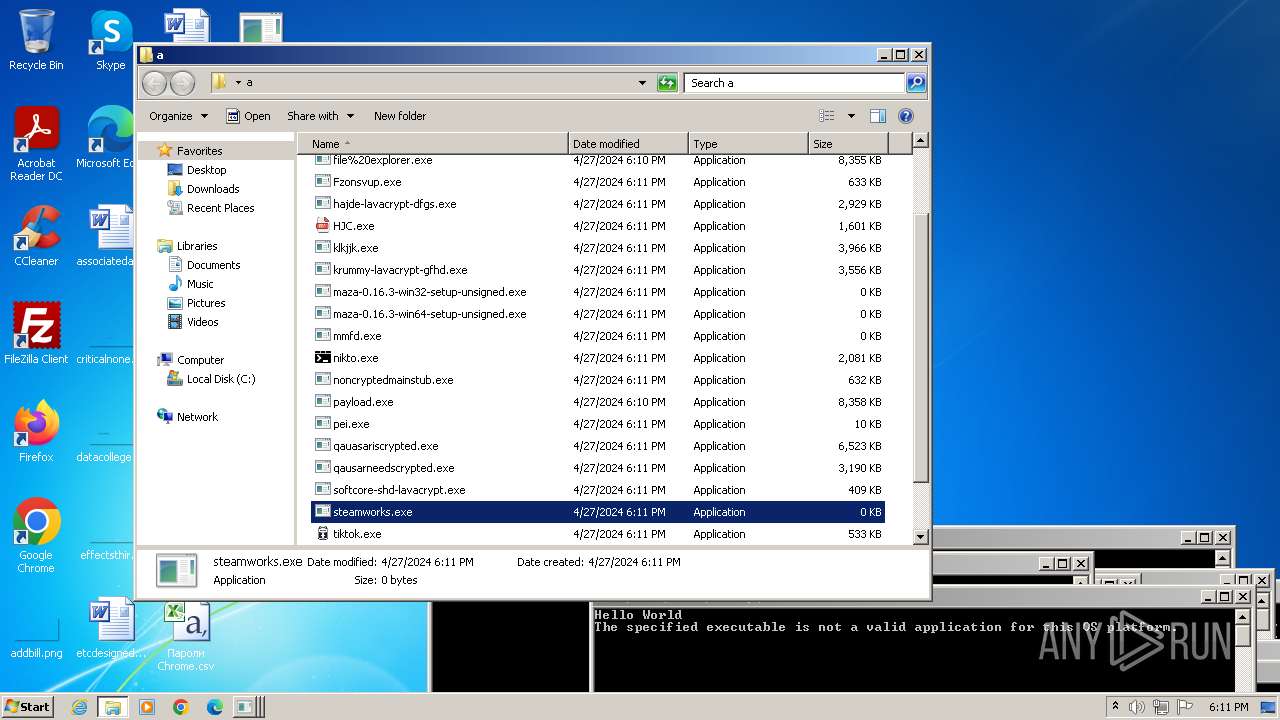Show hidden system tray icons arrow
Screen dimensions: 1280x720
[1115, 706]
